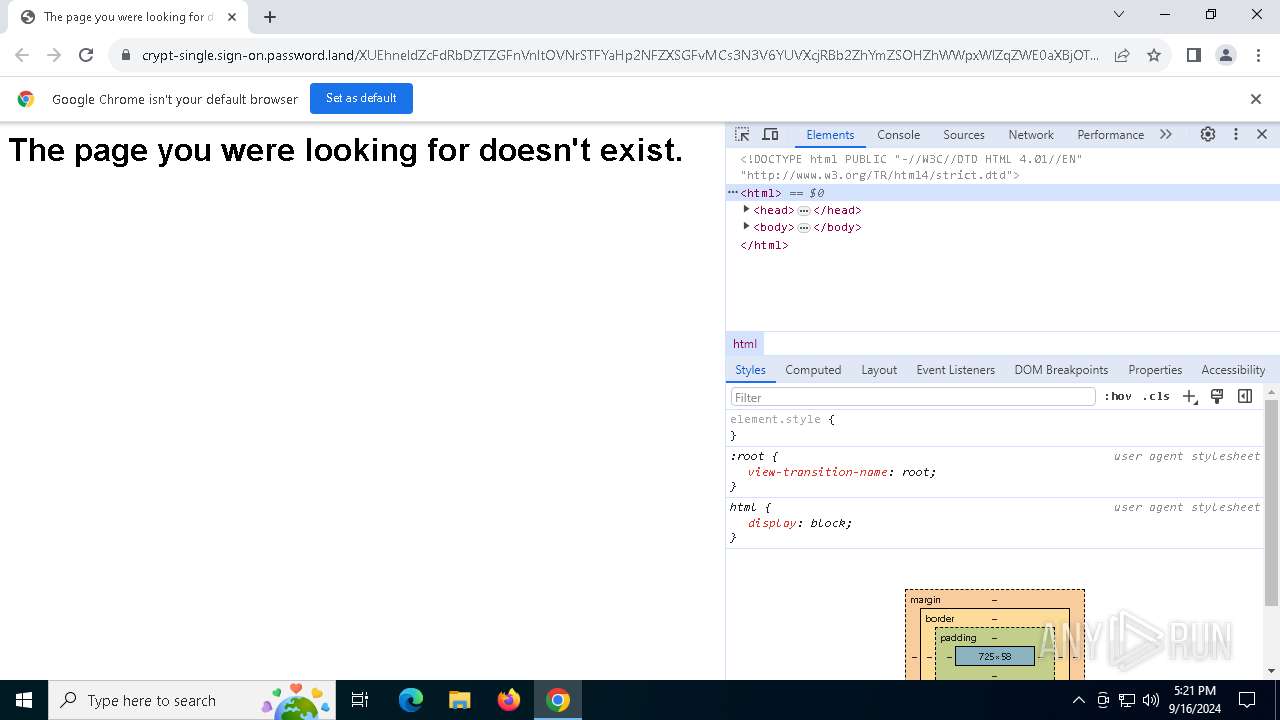Image resolution: width=1280 pixels, height=720 pixels.
Task: Open the Layout tab
Action: pyautogui.click(x=879, y=370)
